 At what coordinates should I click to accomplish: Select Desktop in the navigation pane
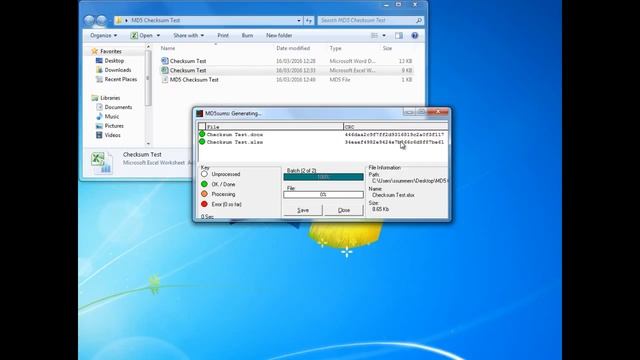[114, 60]
